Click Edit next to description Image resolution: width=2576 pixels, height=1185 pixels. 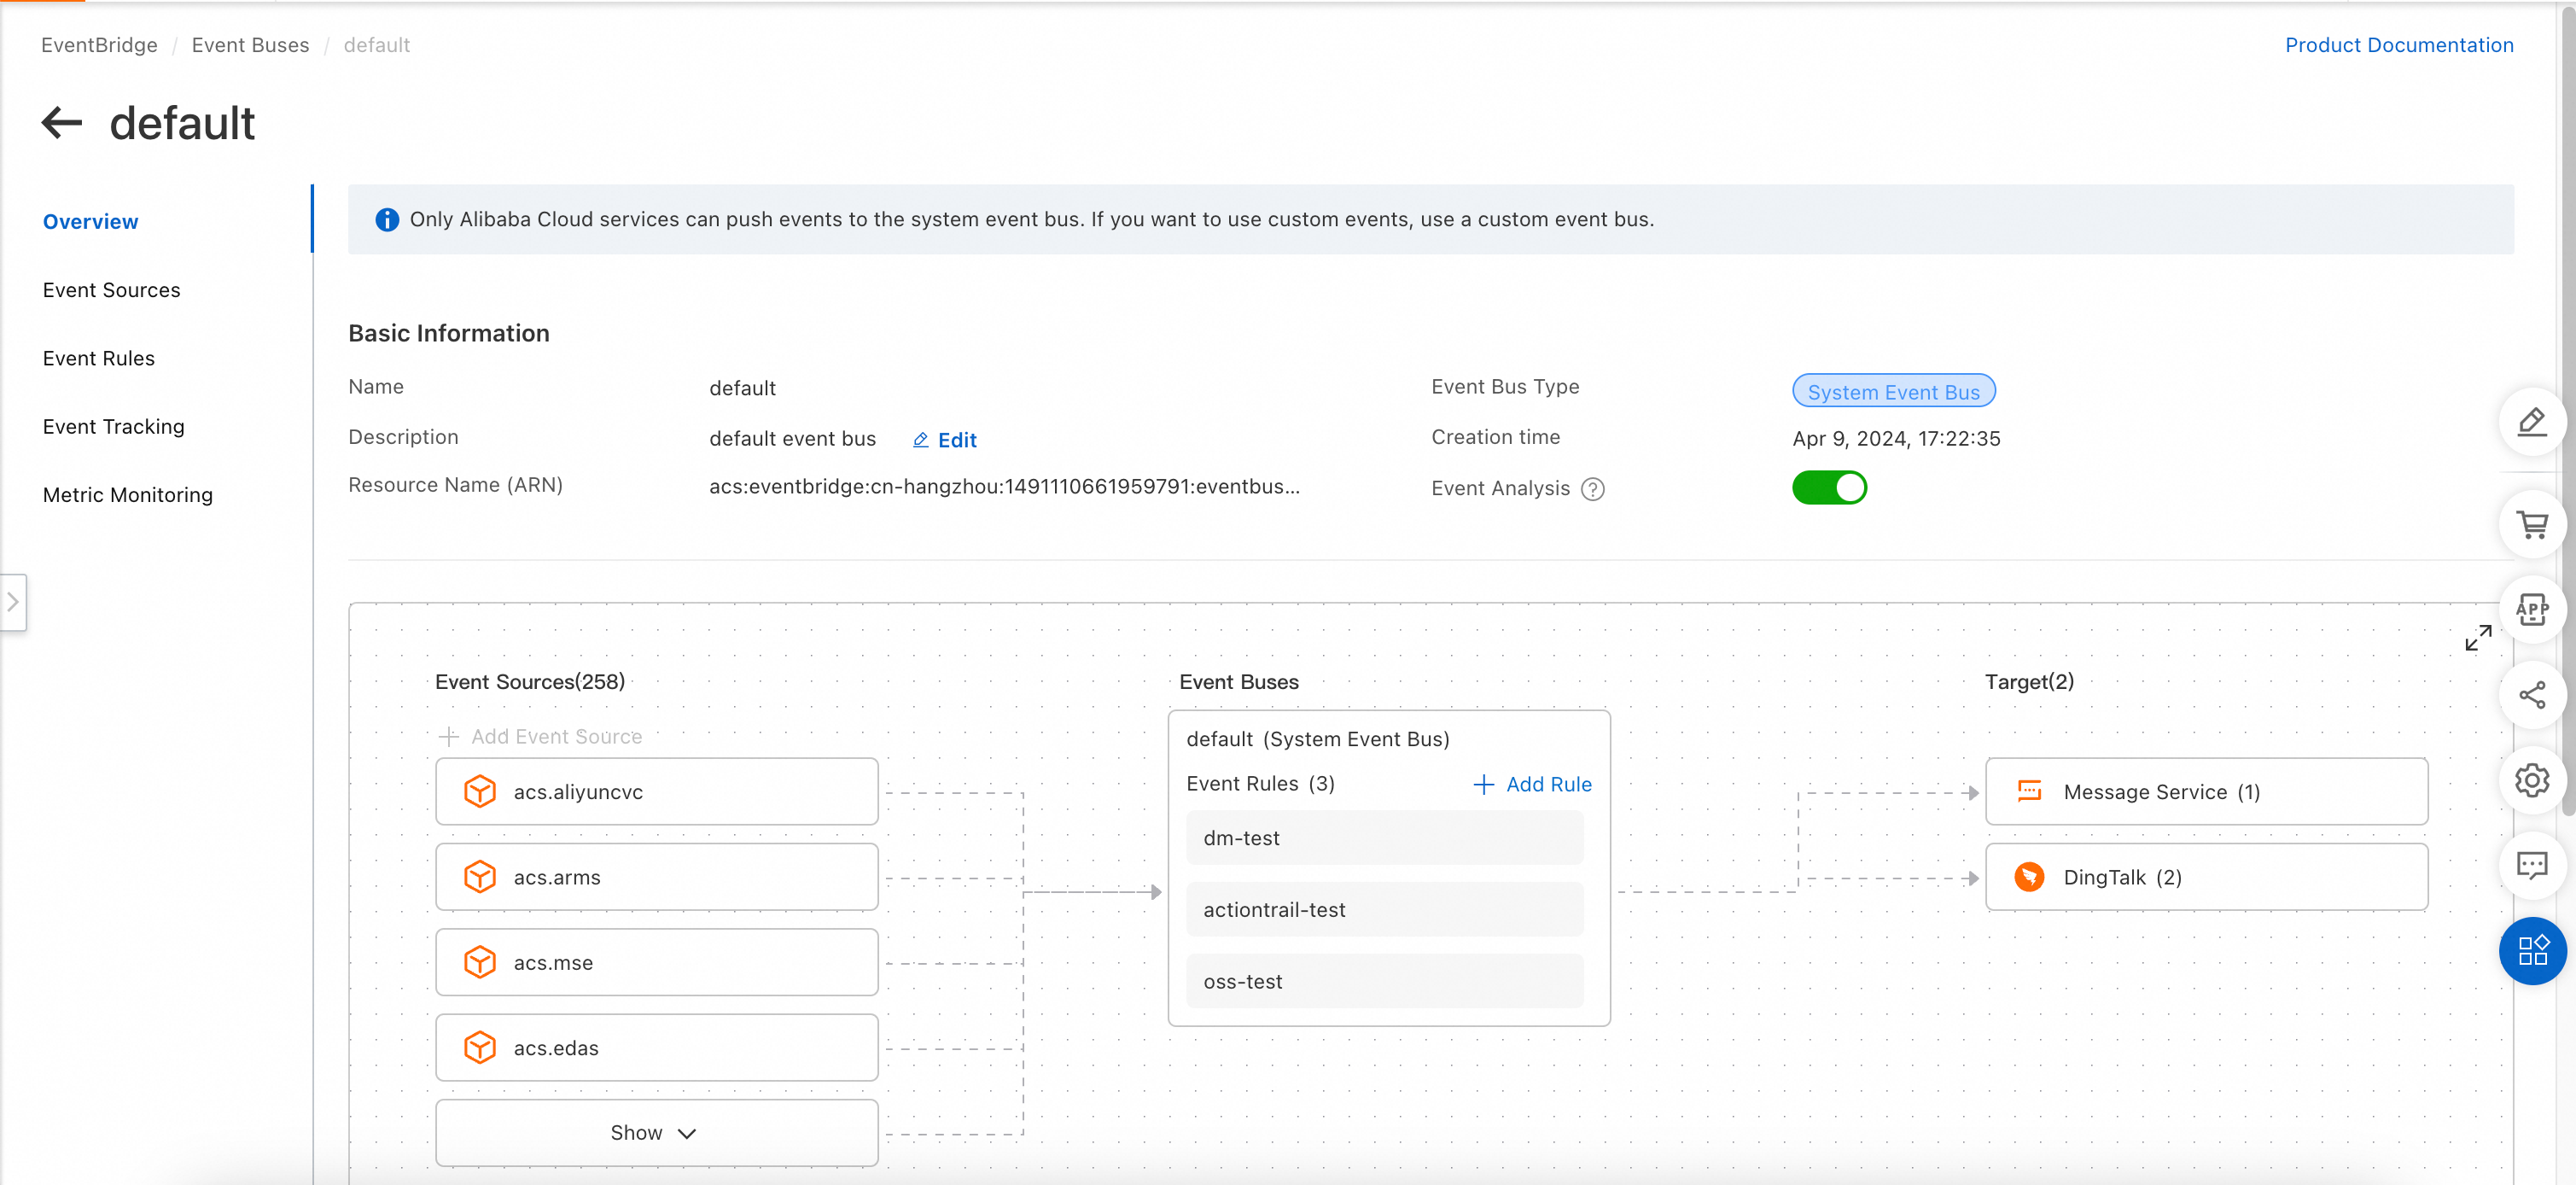944,440
